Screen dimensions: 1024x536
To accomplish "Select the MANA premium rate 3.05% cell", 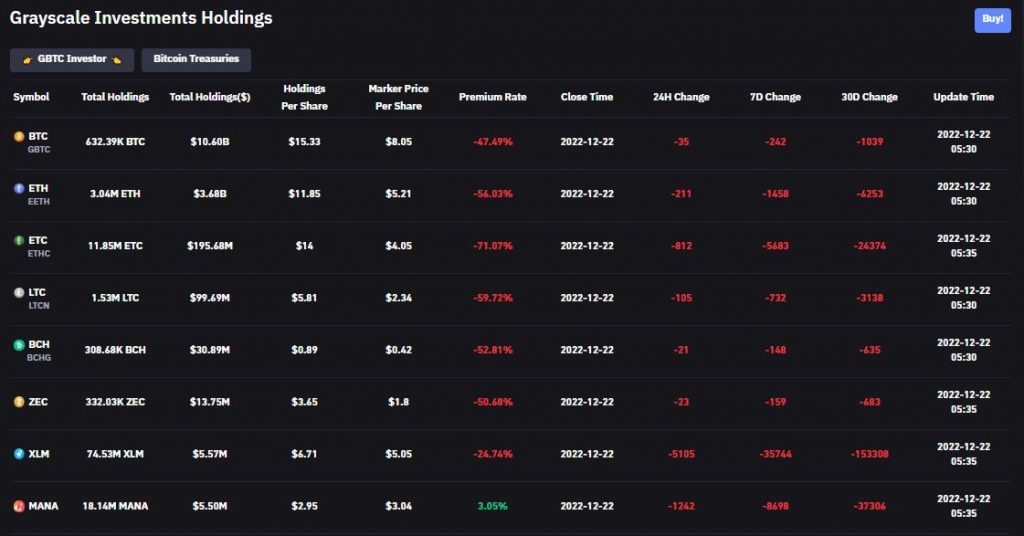I will [x=492, y=506].
